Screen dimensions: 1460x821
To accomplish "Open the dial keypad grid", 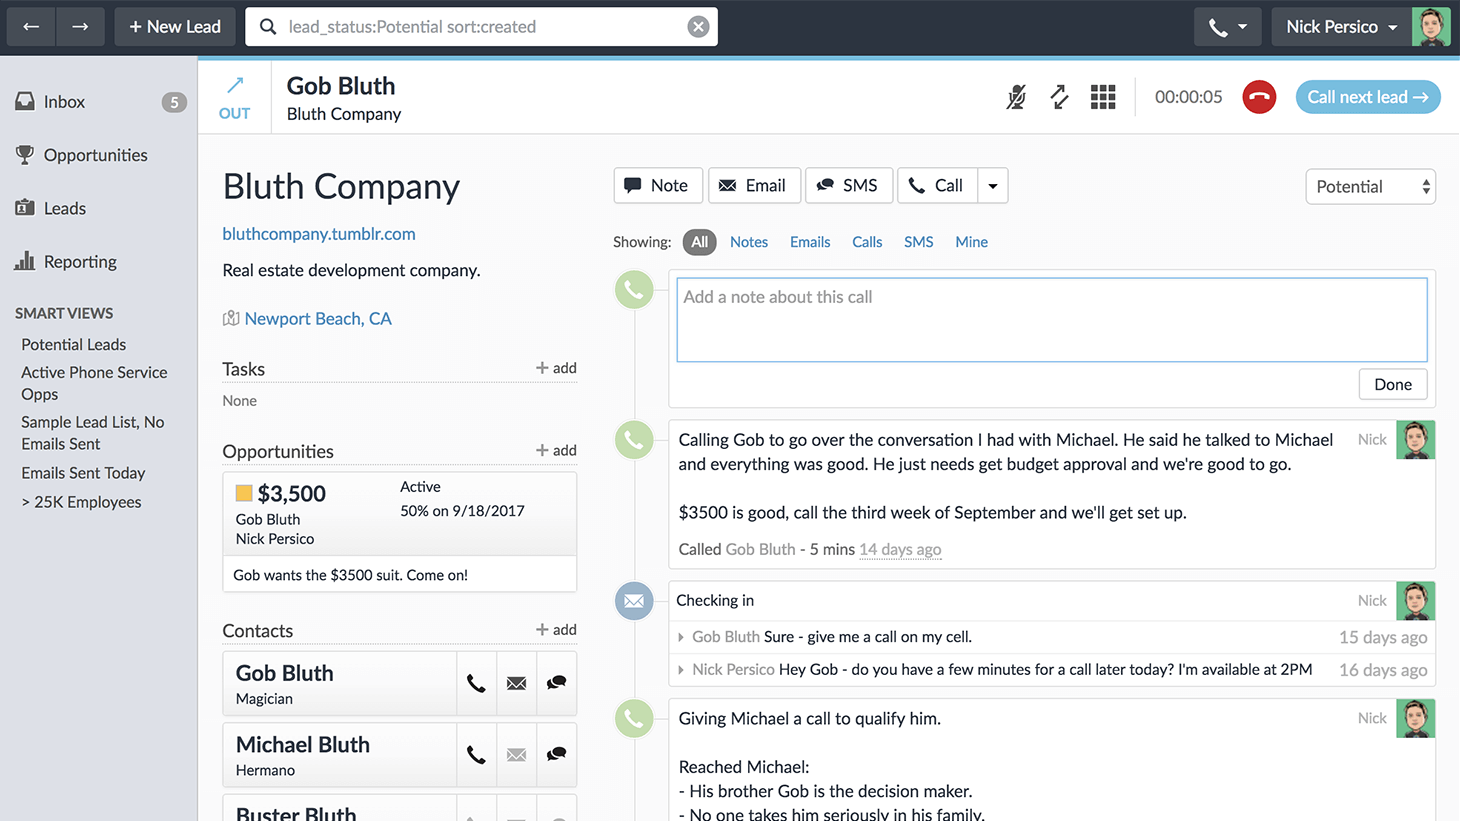I will click(x=1102, y=97).
